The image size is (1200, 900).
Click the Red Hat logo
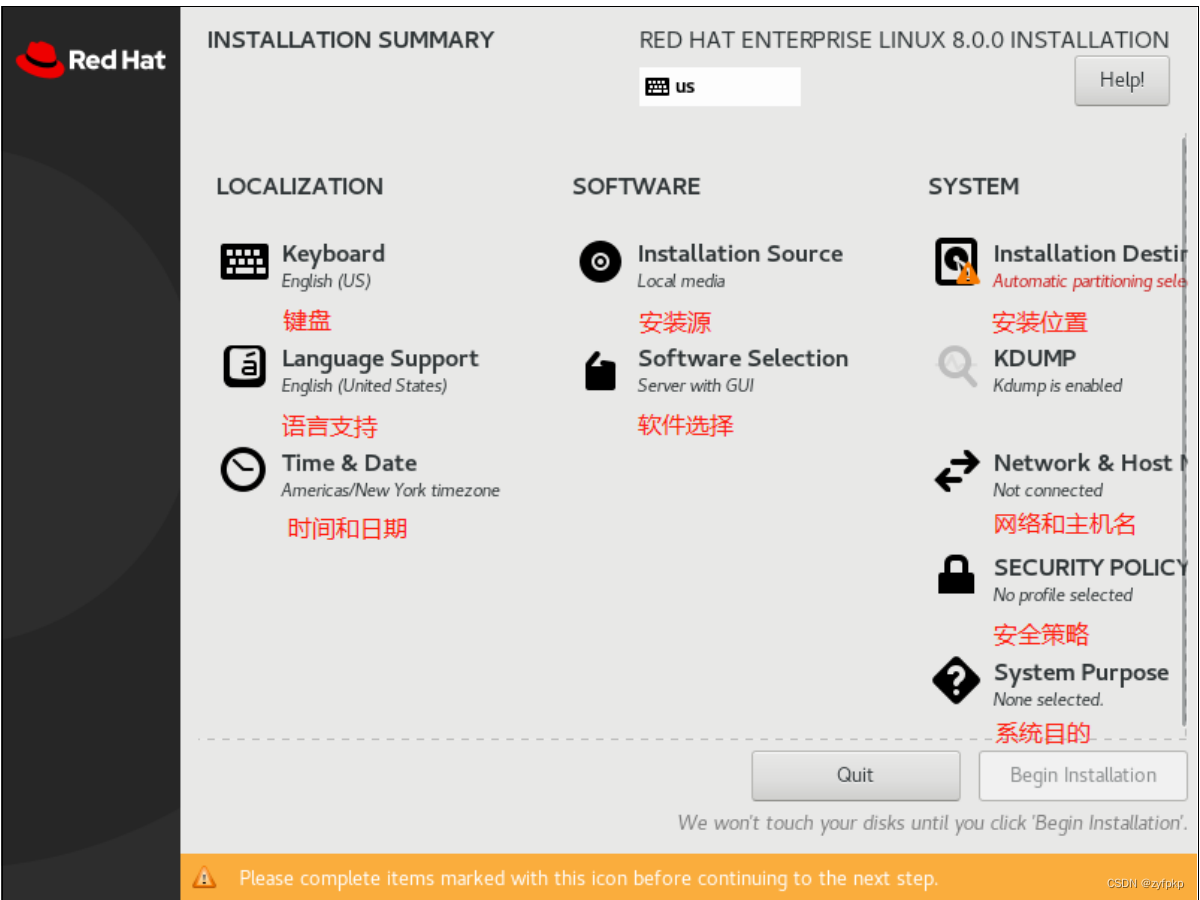pos(90,60)
